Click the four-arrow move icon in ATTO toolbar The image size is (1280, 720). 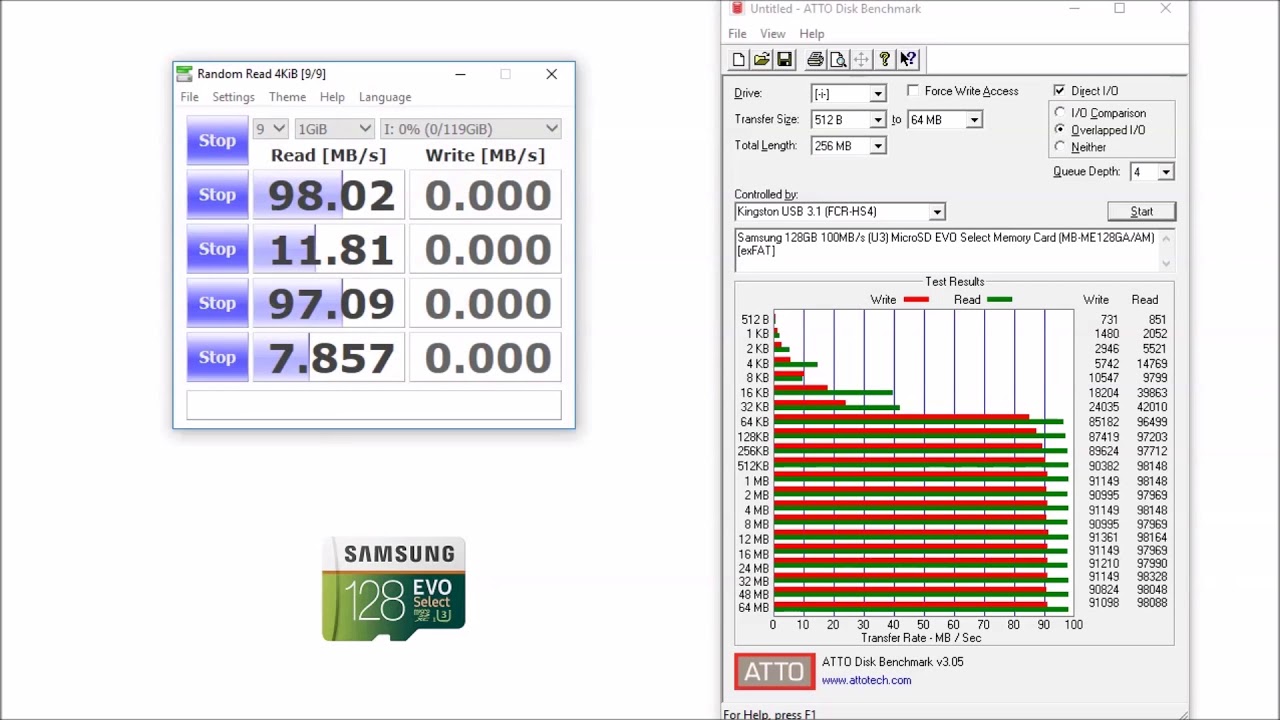point(861,60)
